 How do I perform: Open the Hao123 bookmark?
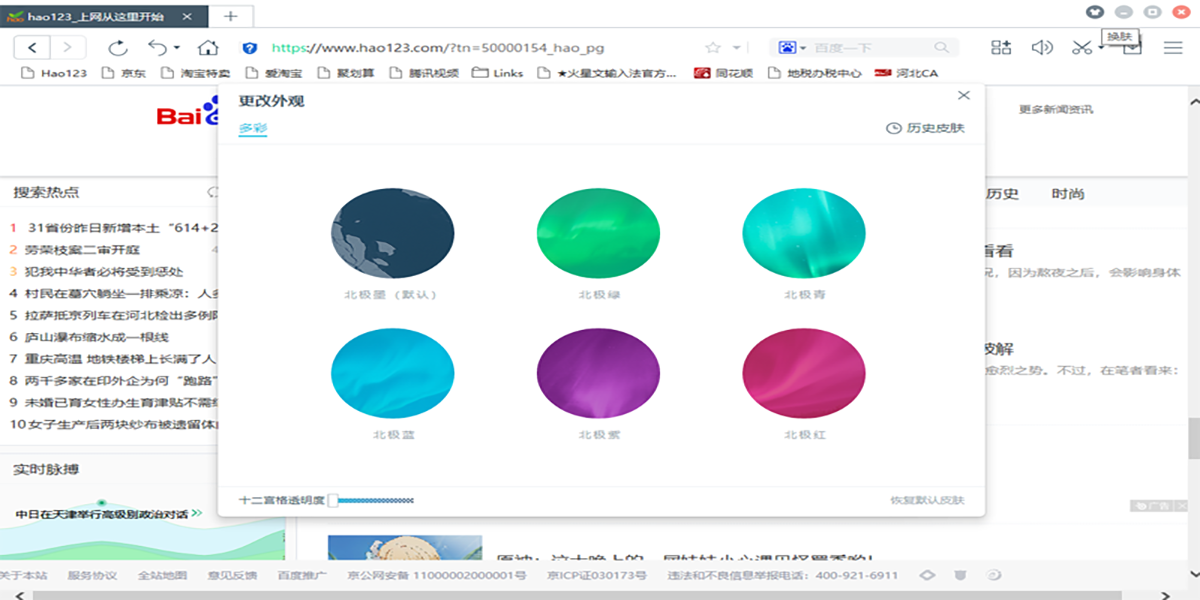[x=55, y=73]
